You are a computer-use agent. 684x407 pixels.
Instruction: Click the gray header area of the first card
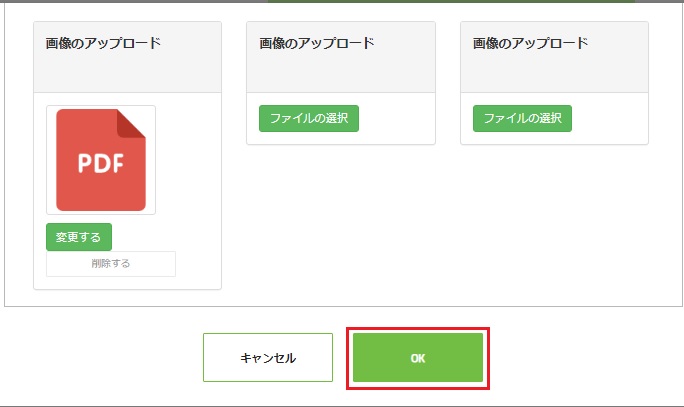click(x=127, y=72)
